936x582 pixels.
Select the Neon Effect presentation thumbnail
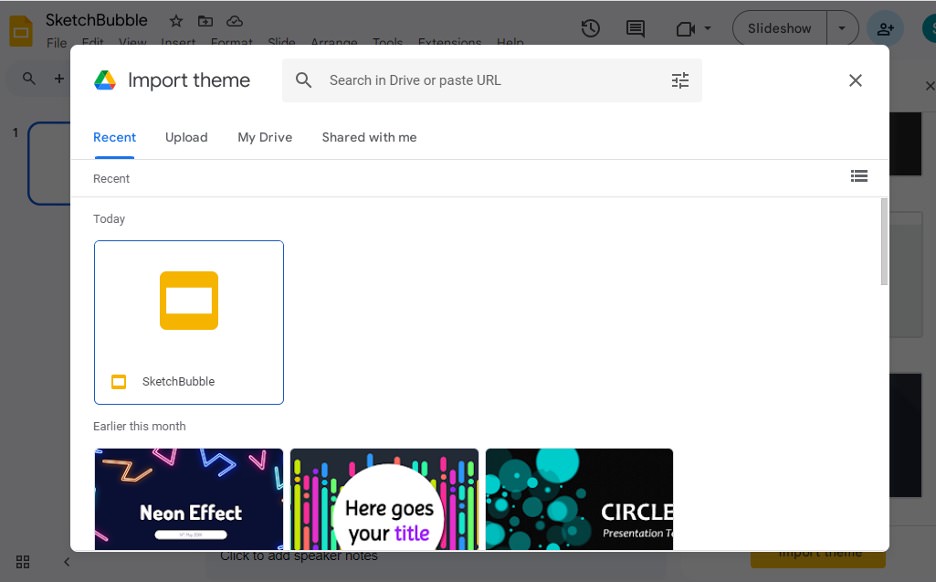(189, 499)
